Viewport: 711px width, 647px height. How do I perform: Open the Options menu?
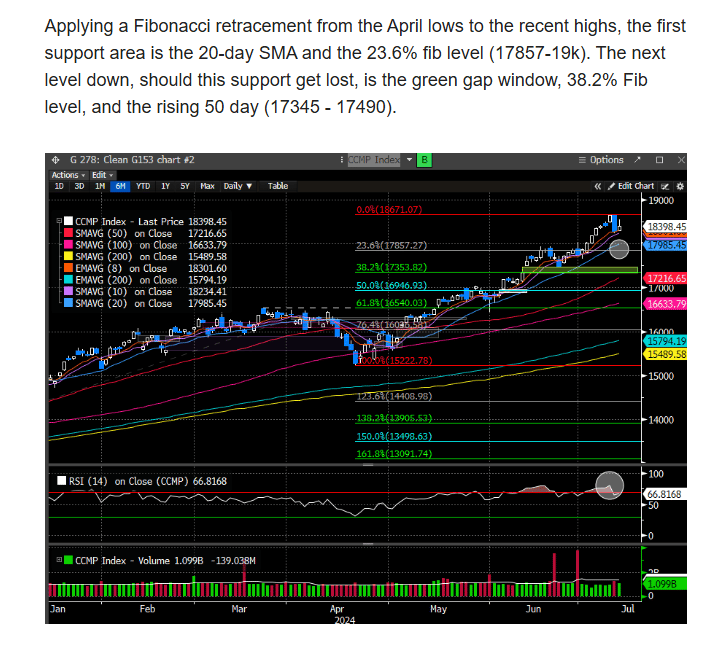[601, 160]
